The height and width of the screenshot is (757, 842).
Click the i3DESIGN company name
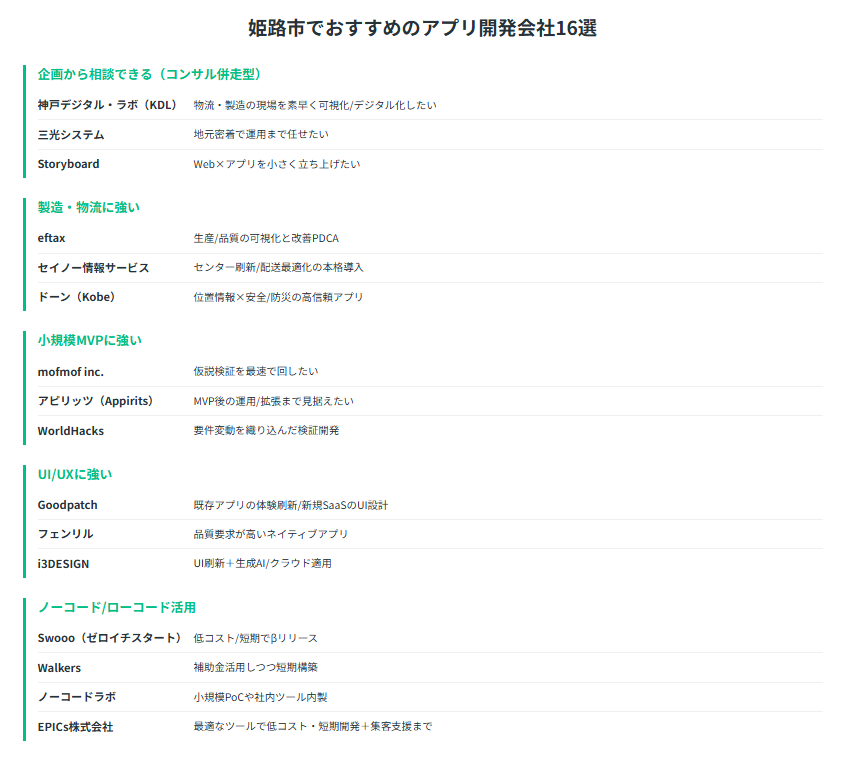click(63, 564)
